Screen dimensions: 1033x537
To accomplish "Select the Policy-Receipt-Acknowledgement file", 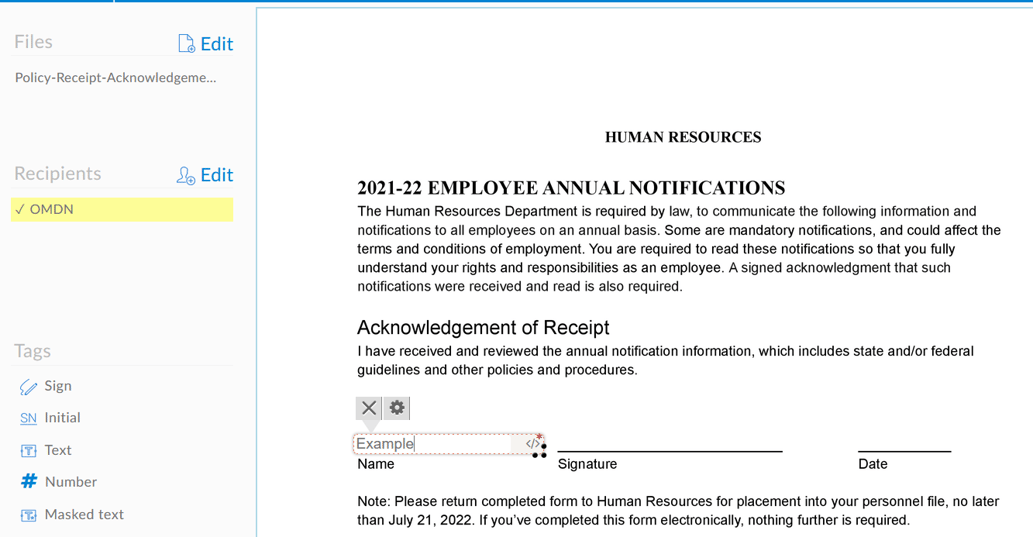I will tap(115, 77).
